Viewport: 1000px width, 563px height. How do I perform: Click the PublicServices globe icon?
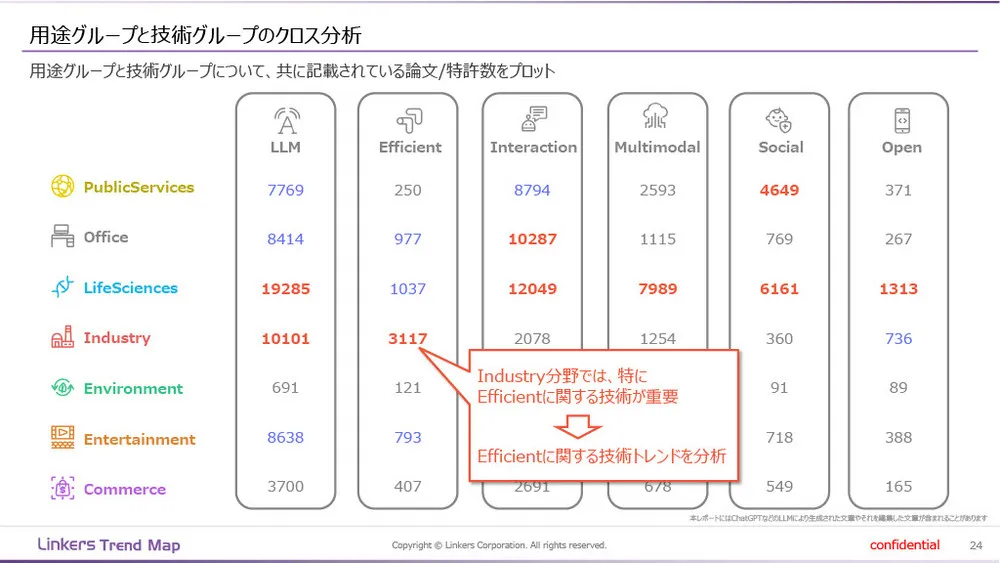(62, 186)
